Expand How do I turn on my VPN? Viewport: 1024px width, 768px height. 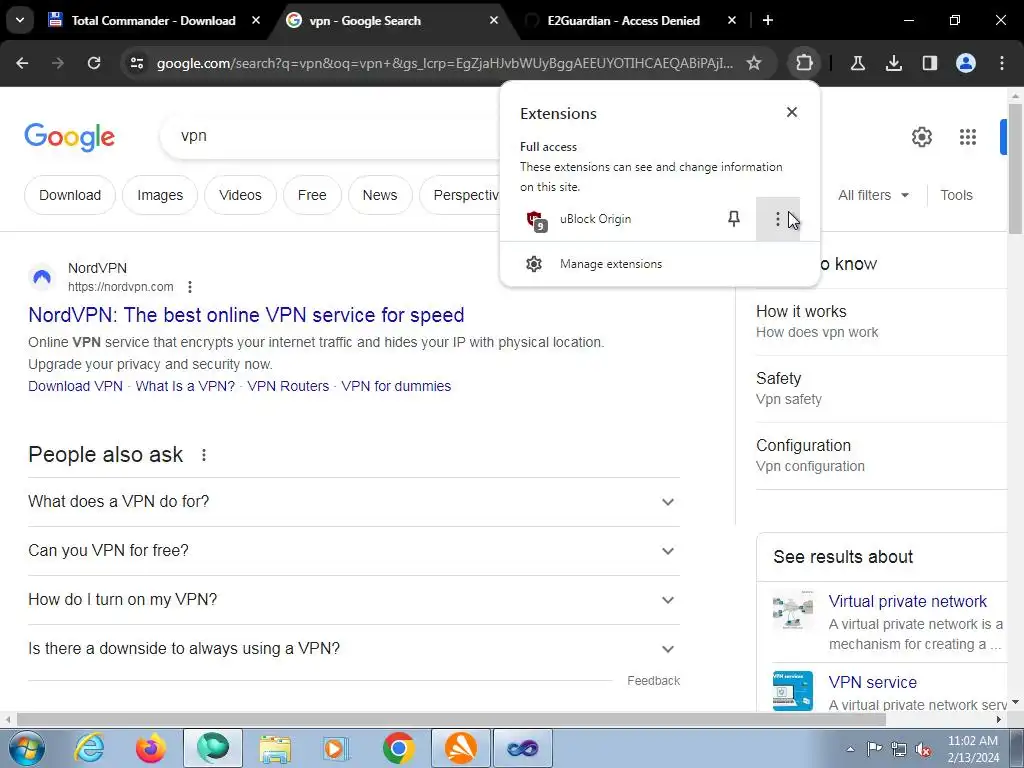click(x=353, y=600)
